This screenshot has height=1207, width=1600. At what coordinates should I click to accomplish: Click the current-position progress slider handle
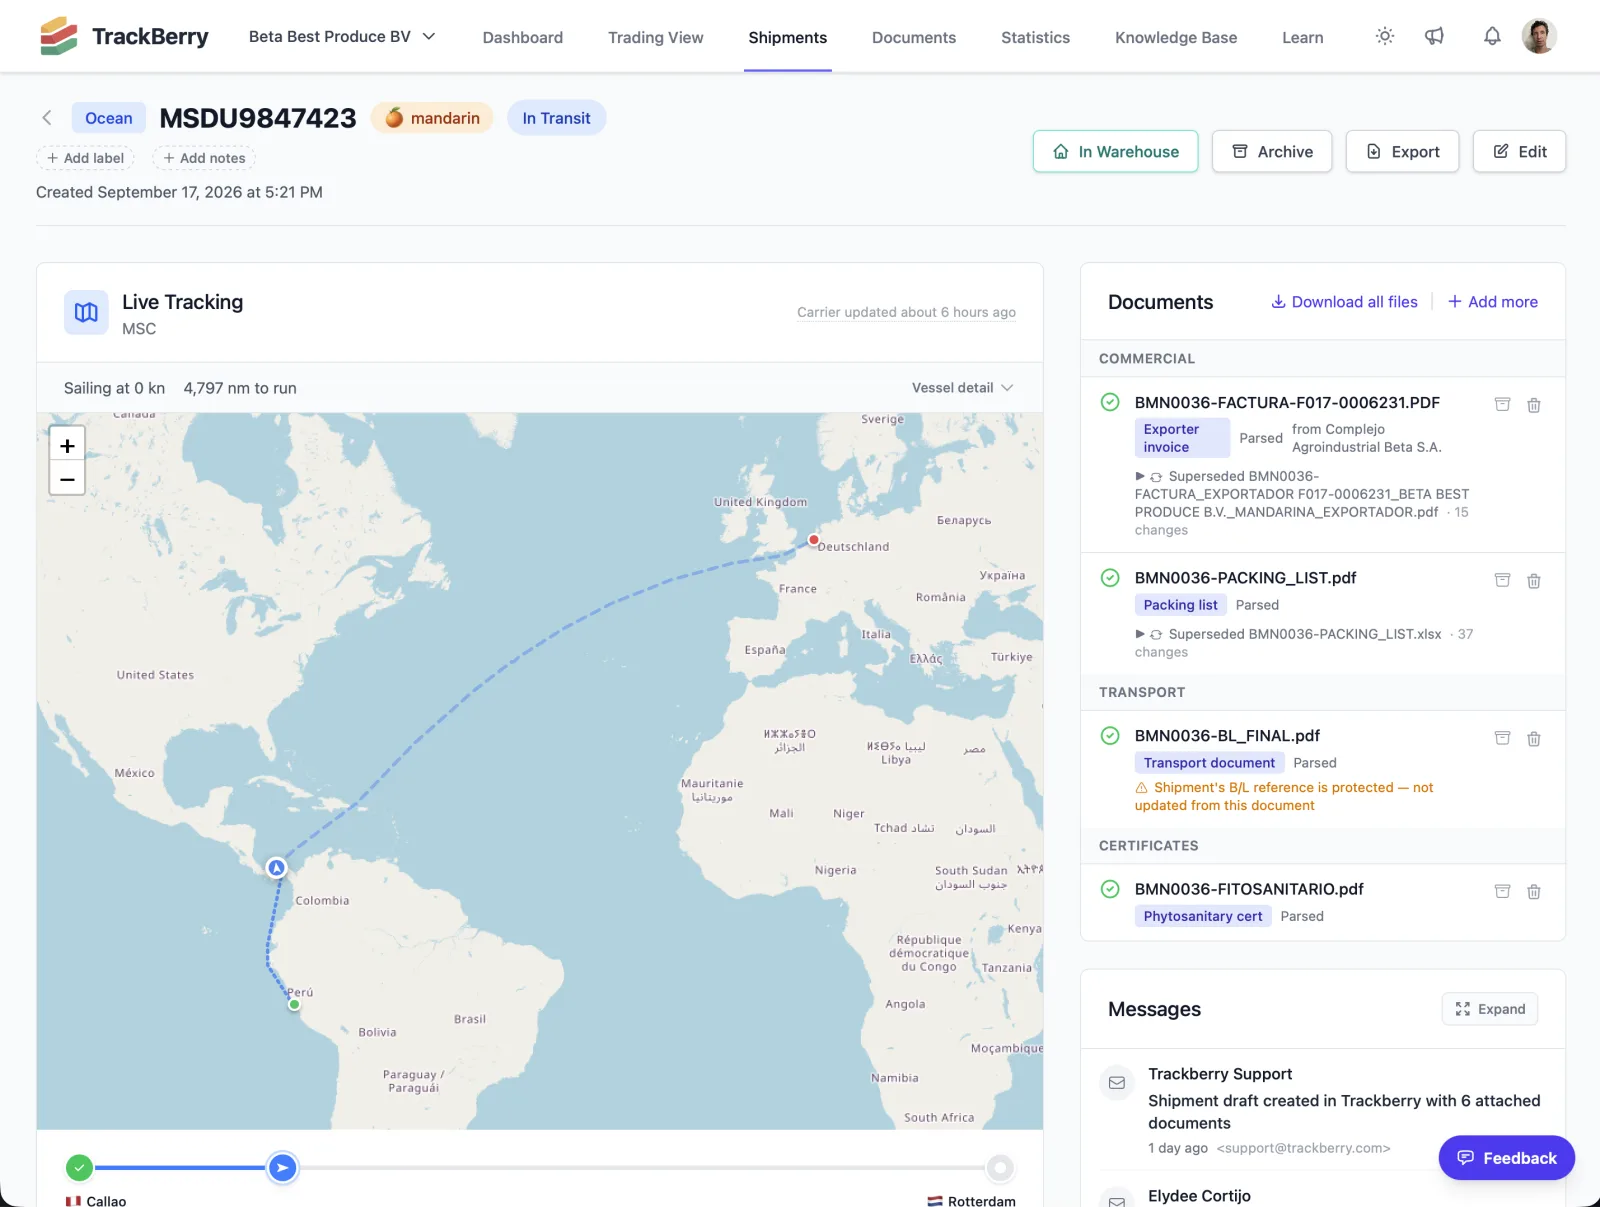(283, 1167)
